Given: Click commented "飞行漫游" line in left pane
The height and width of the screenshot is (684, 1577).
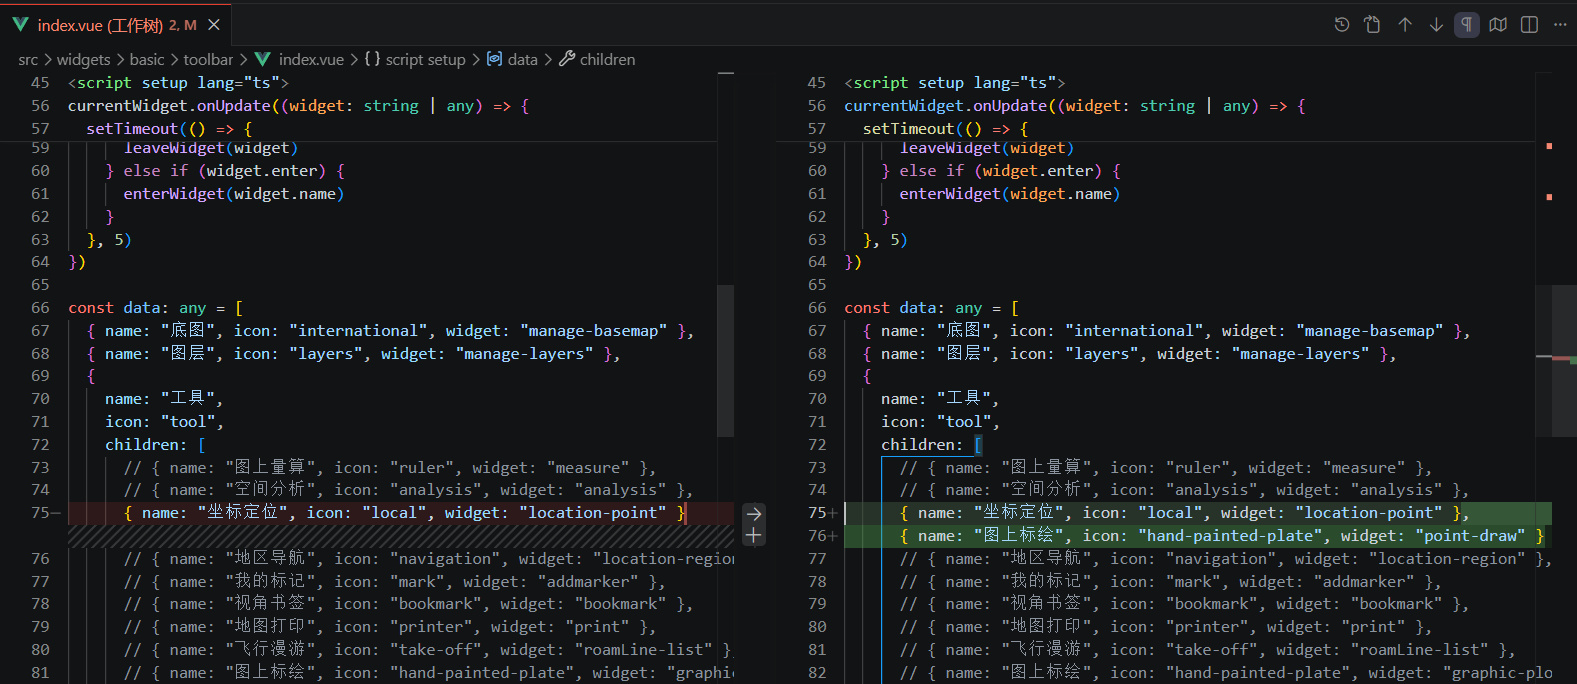Looking at the screenshot, I should [428, 650].
